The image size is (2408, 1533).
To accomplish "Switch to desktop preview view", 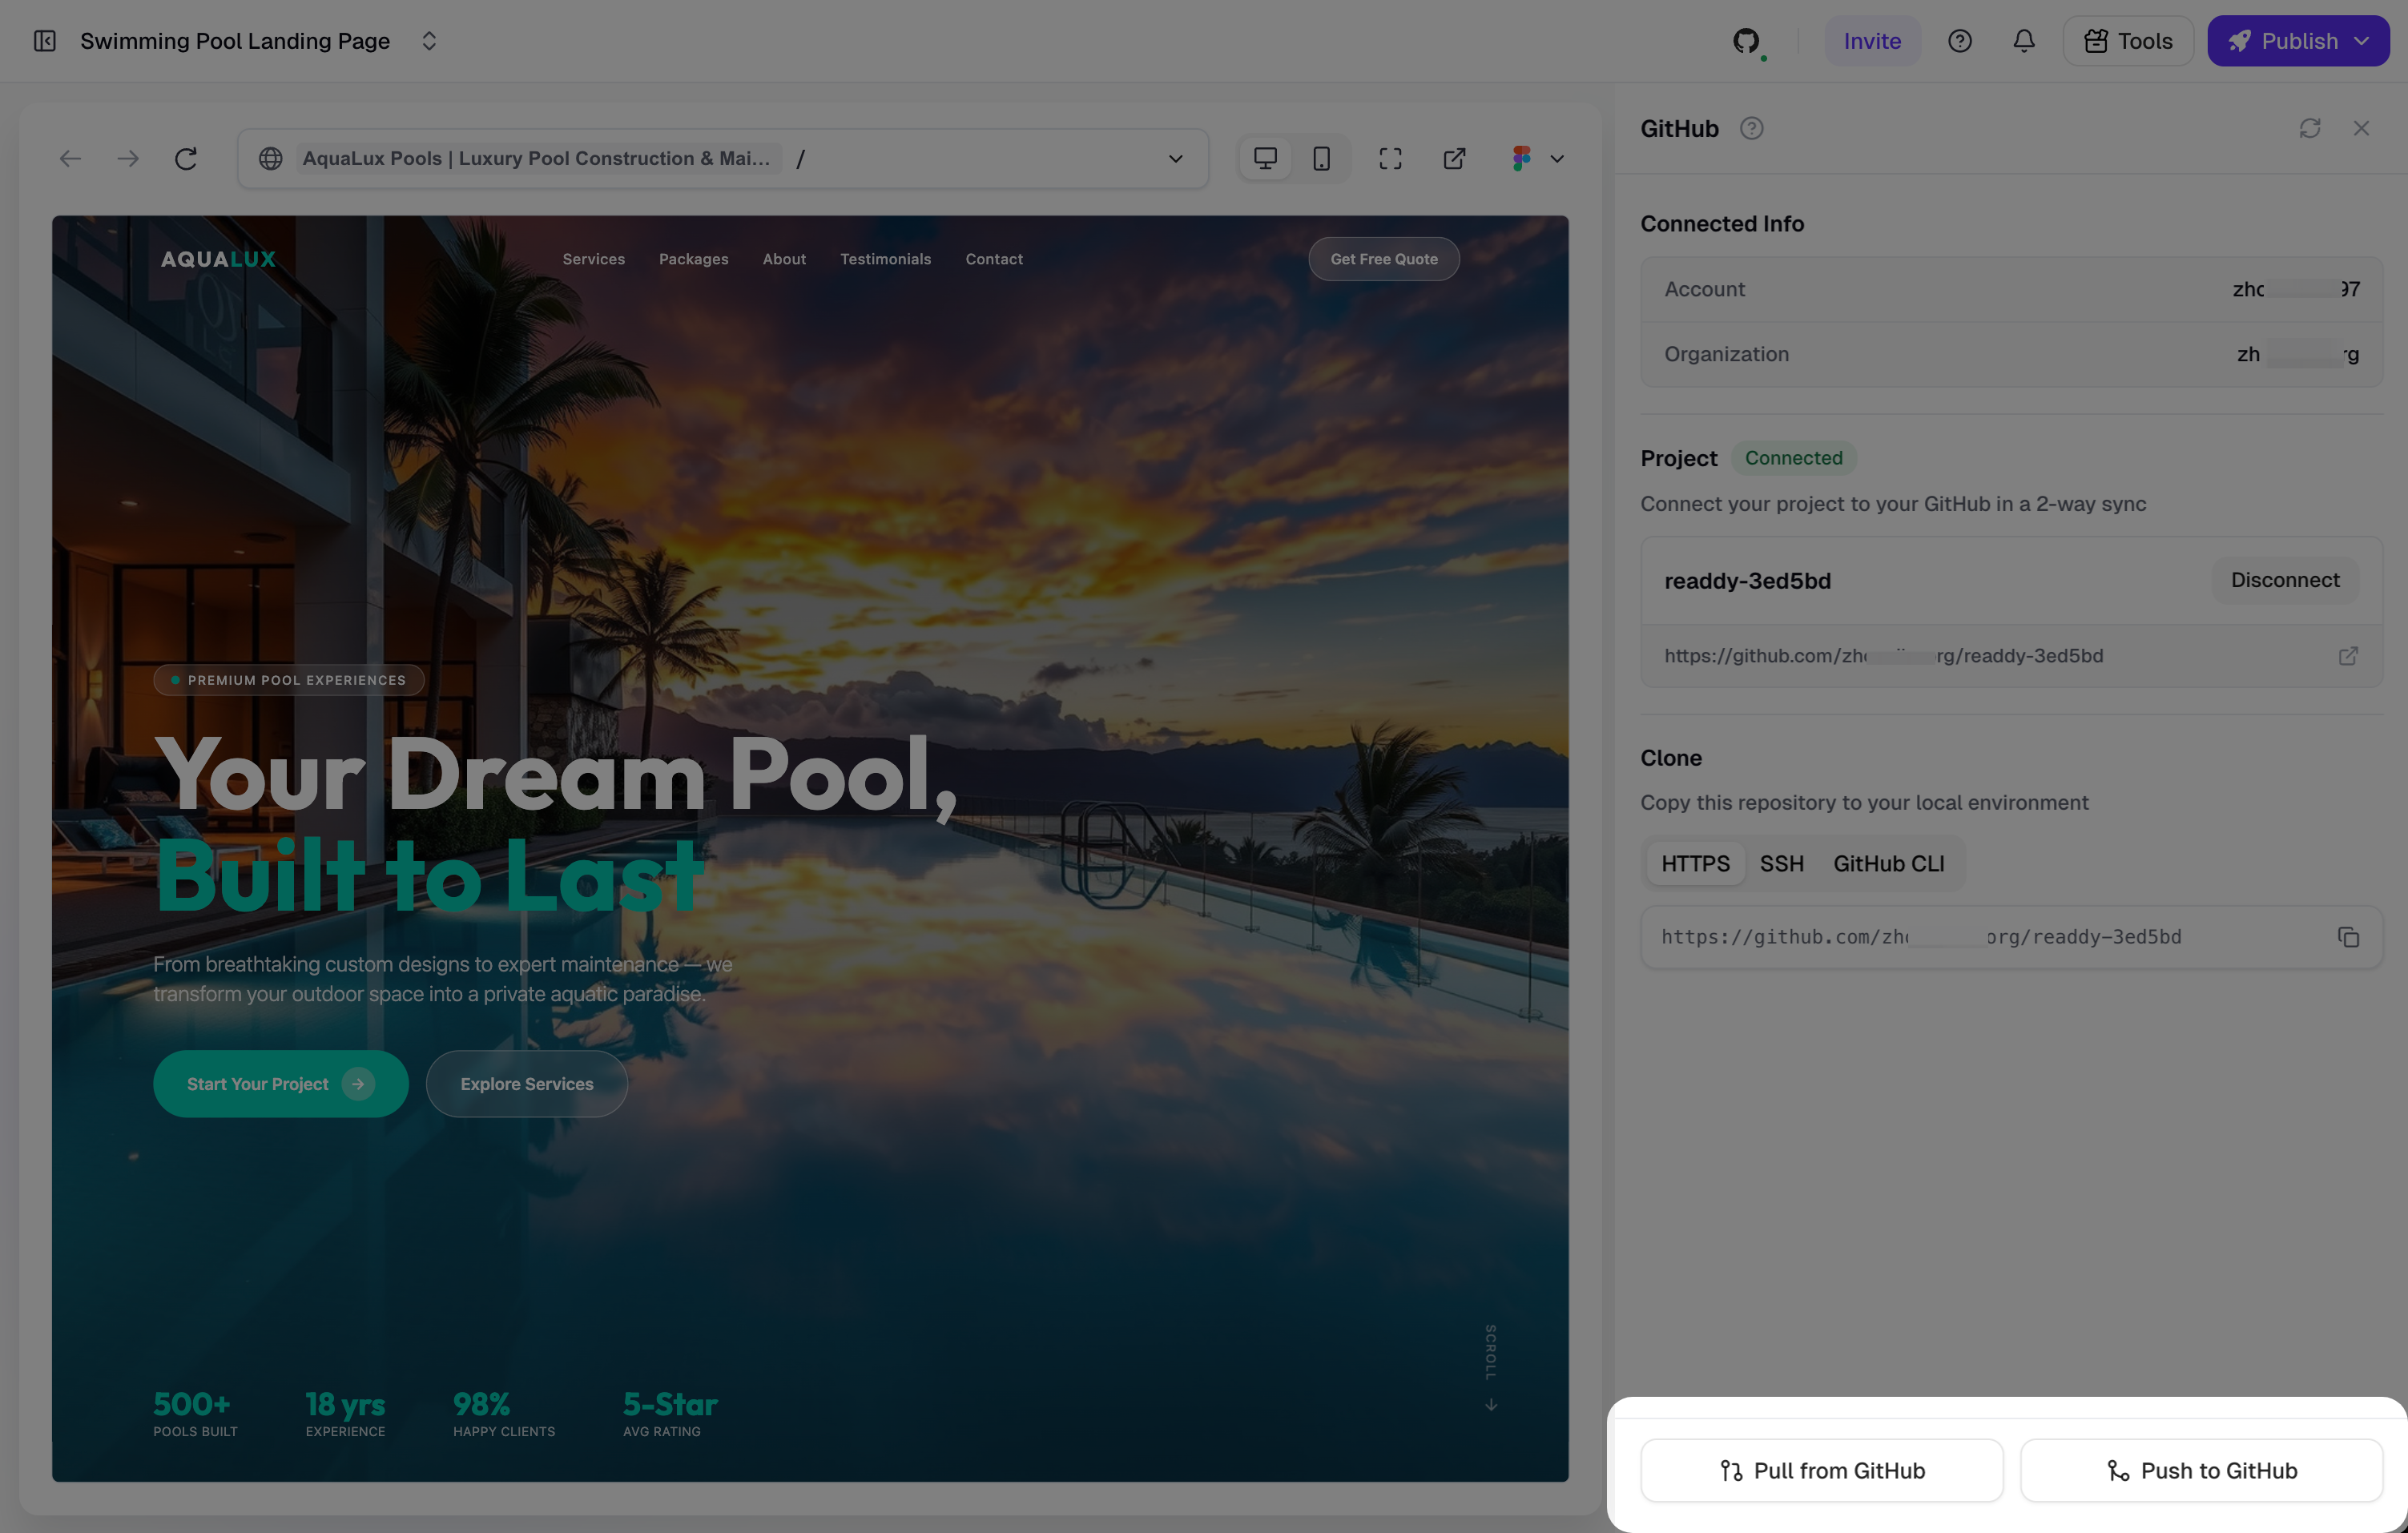I will [1265, 158].
